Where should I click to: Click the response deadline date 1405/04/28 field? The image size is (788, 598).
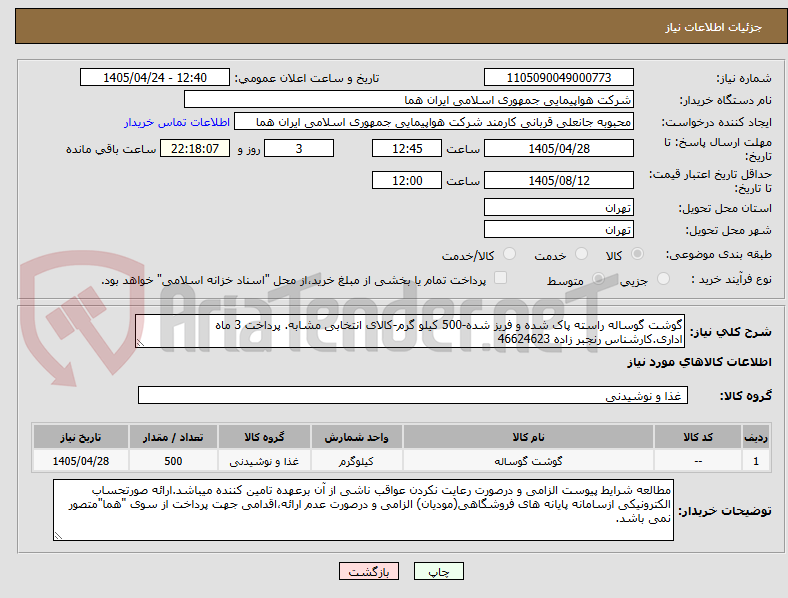(558, 149)
